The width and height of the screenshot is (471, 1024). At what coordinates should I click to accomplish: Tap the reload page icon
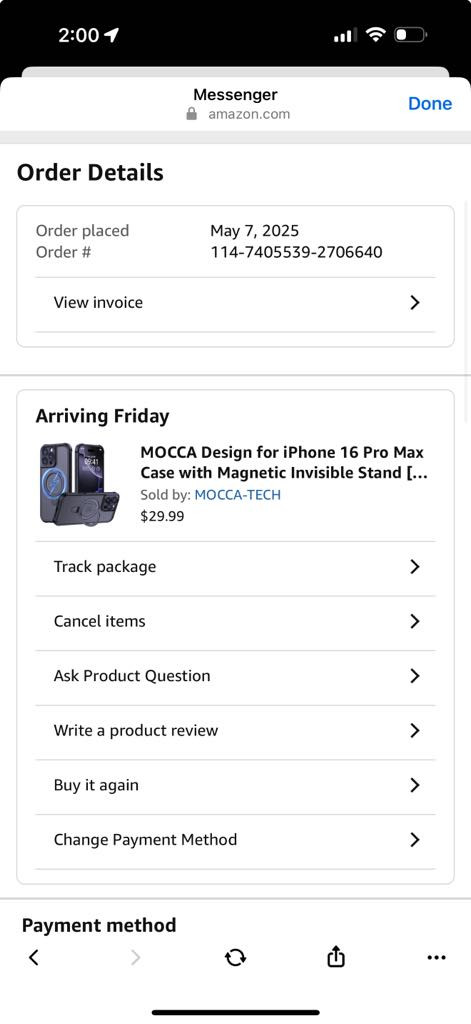click(x=235, y=957)
